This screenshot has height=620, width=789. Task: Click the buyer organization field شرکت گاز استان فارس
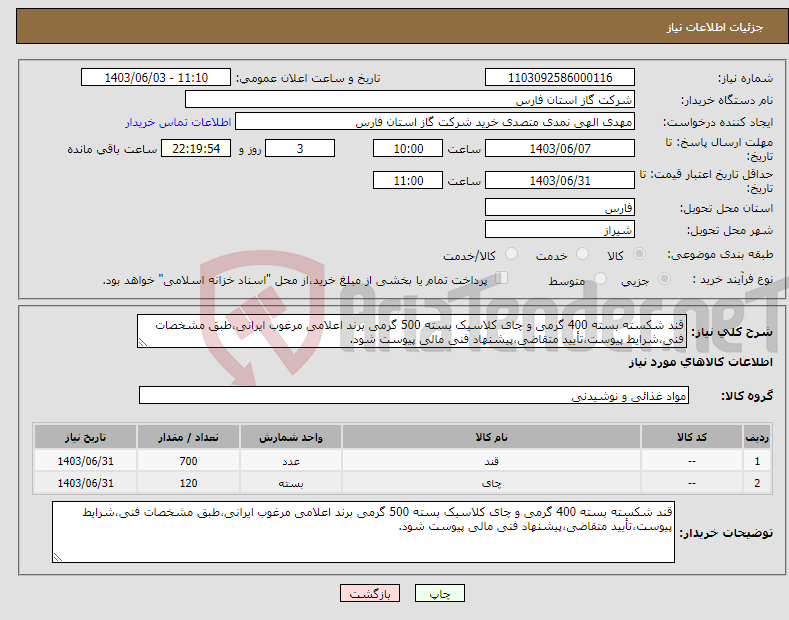[410, 100]
